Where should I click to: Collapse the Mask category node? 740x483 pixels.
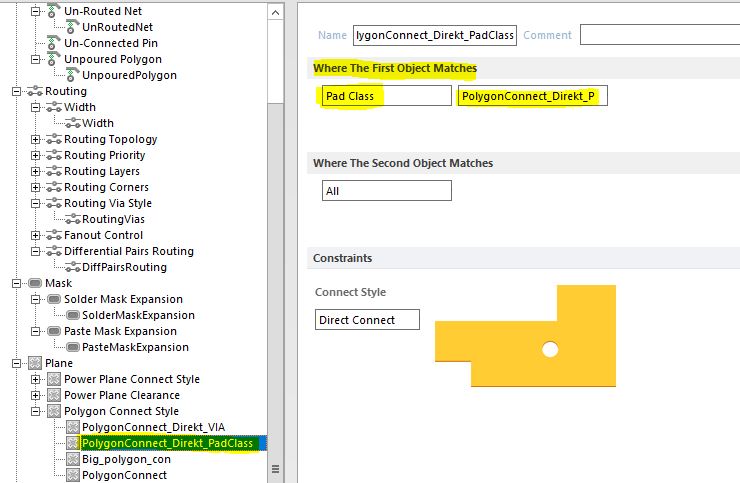[17, 283]
